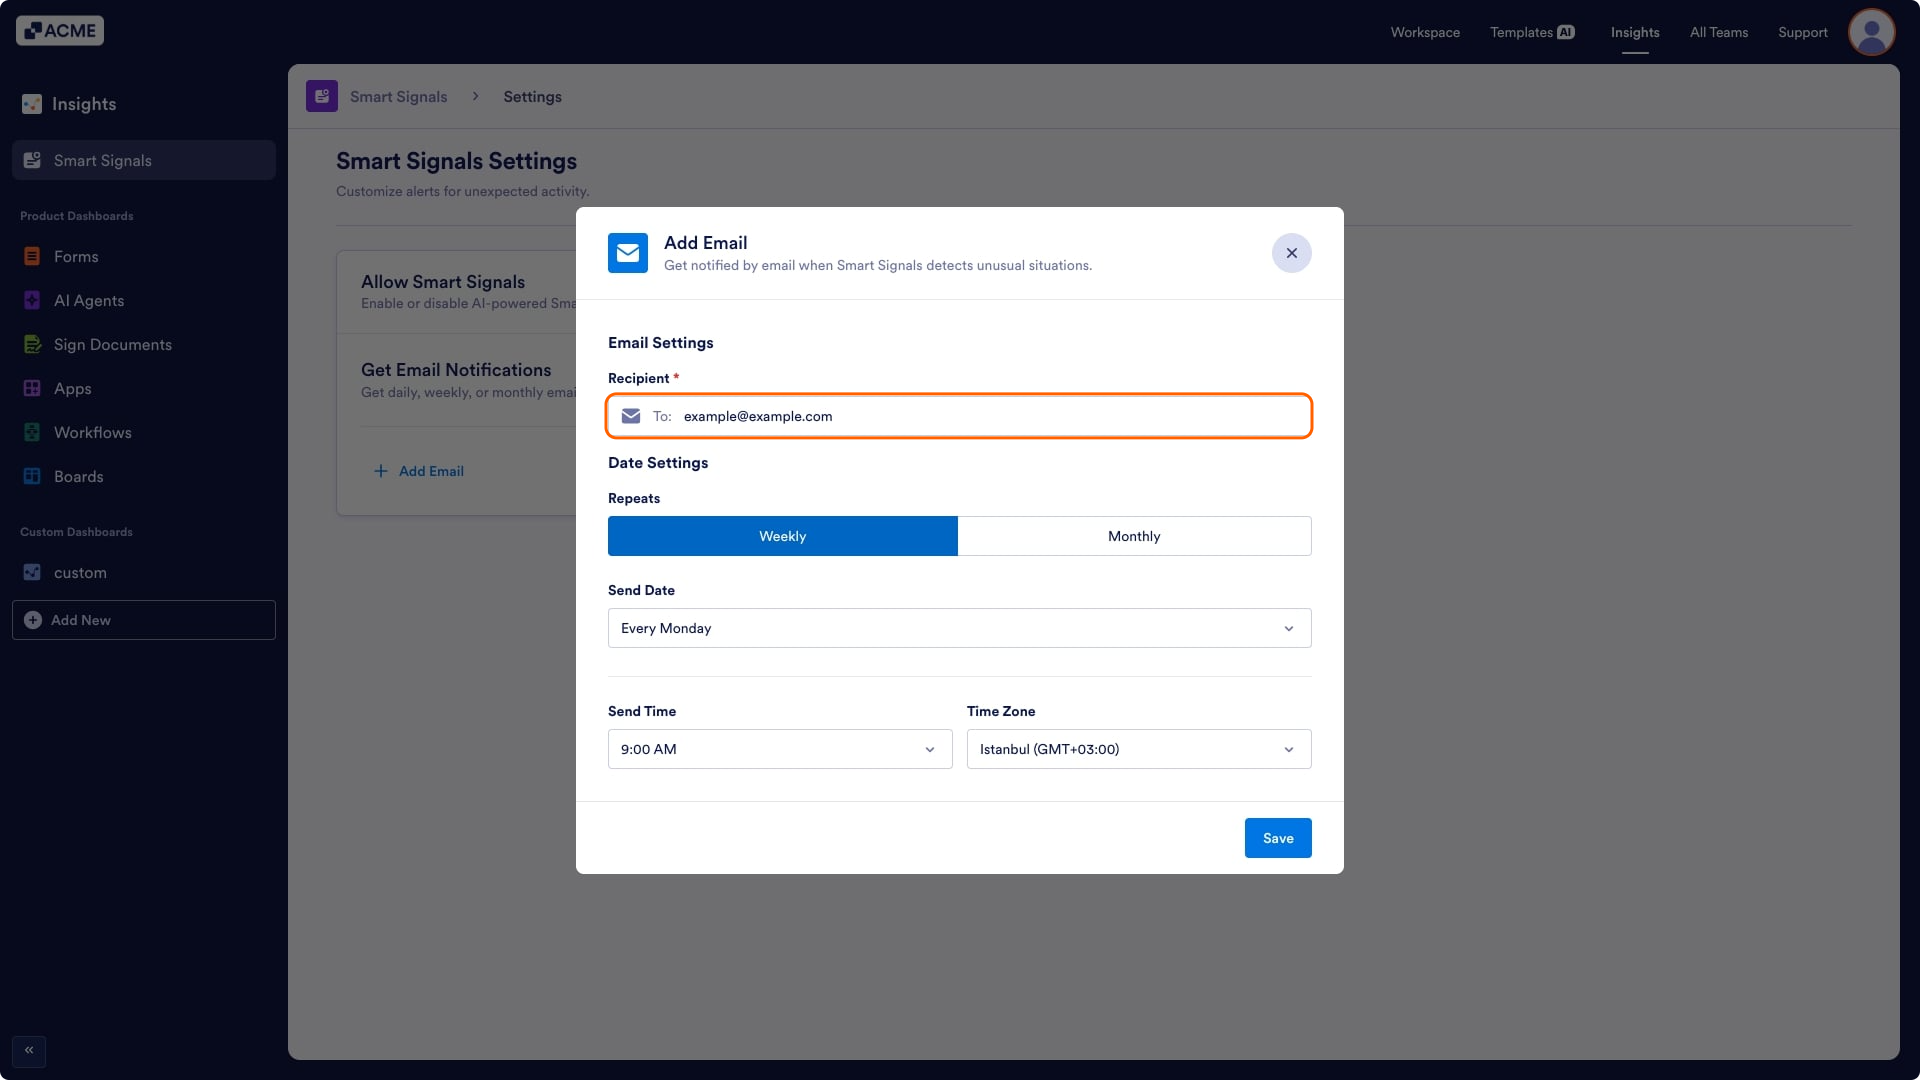
Task: Click the recipient email input field
Action: coord(958,416)
